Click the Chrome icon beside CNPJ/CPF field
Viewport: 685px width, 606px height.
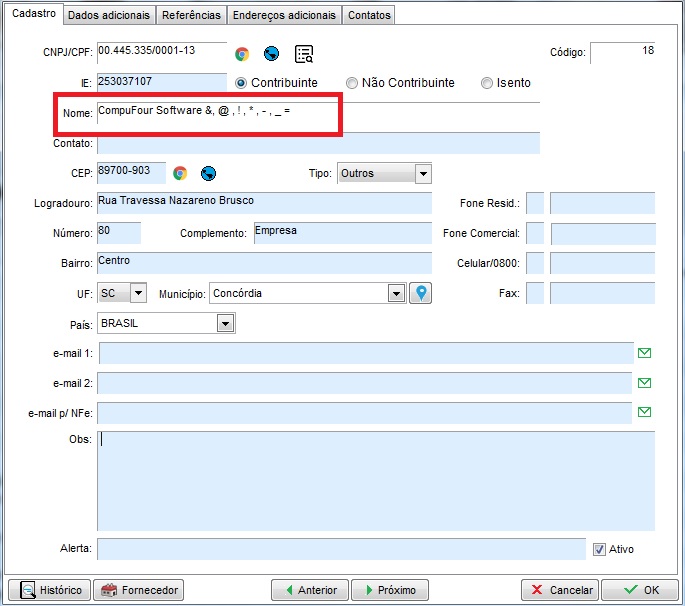242,54
